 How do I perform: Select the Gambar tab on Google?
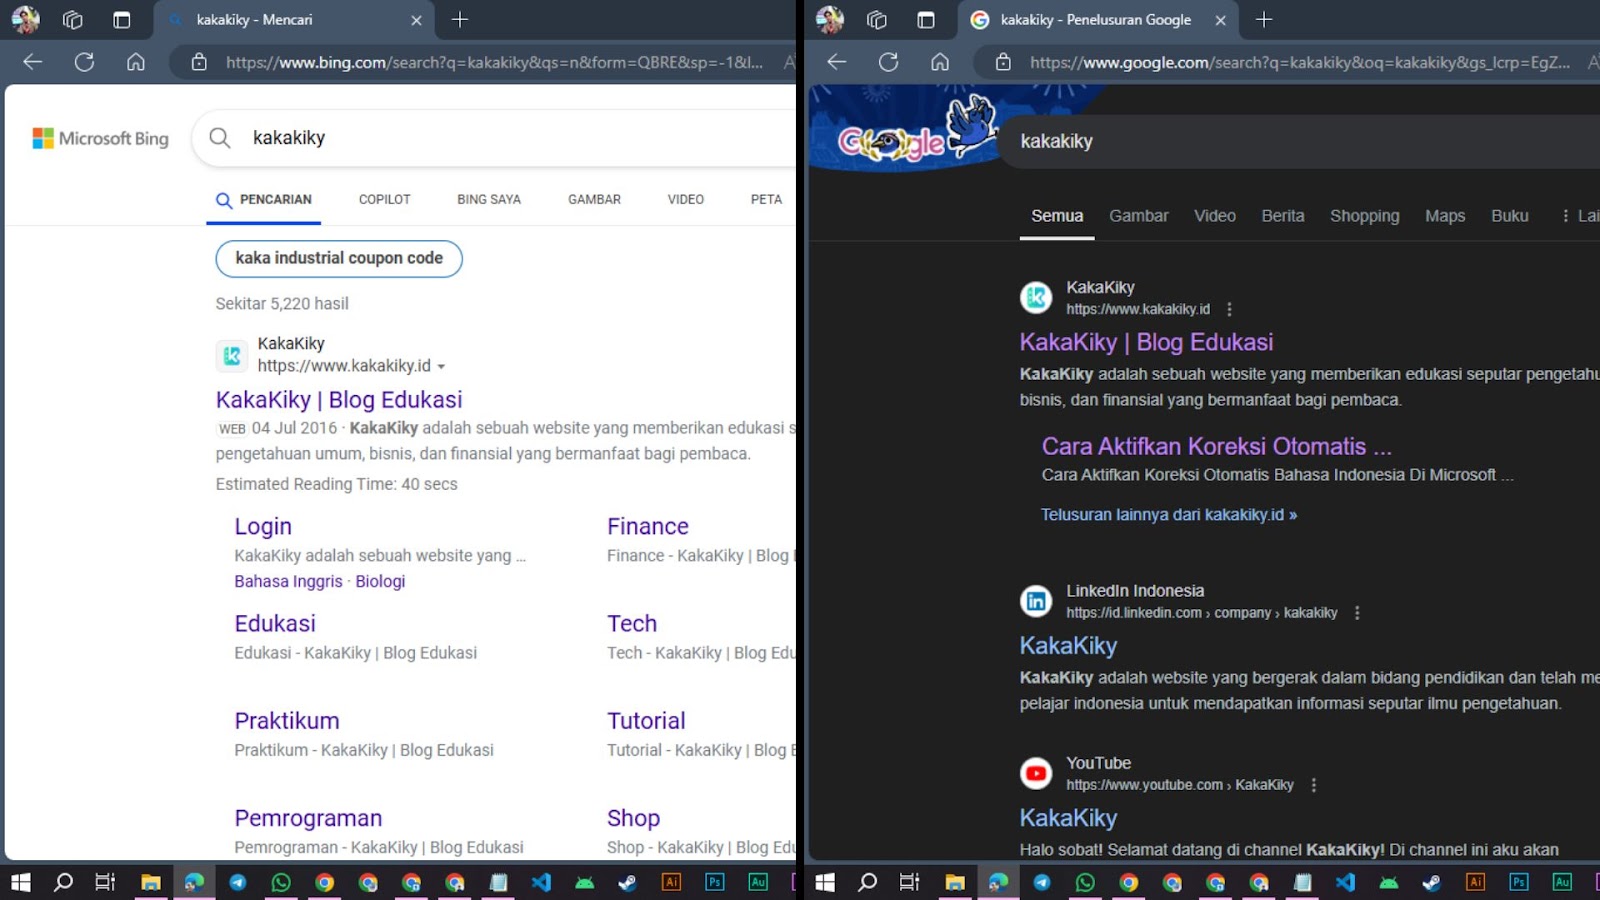click(x=1138, y=216)
